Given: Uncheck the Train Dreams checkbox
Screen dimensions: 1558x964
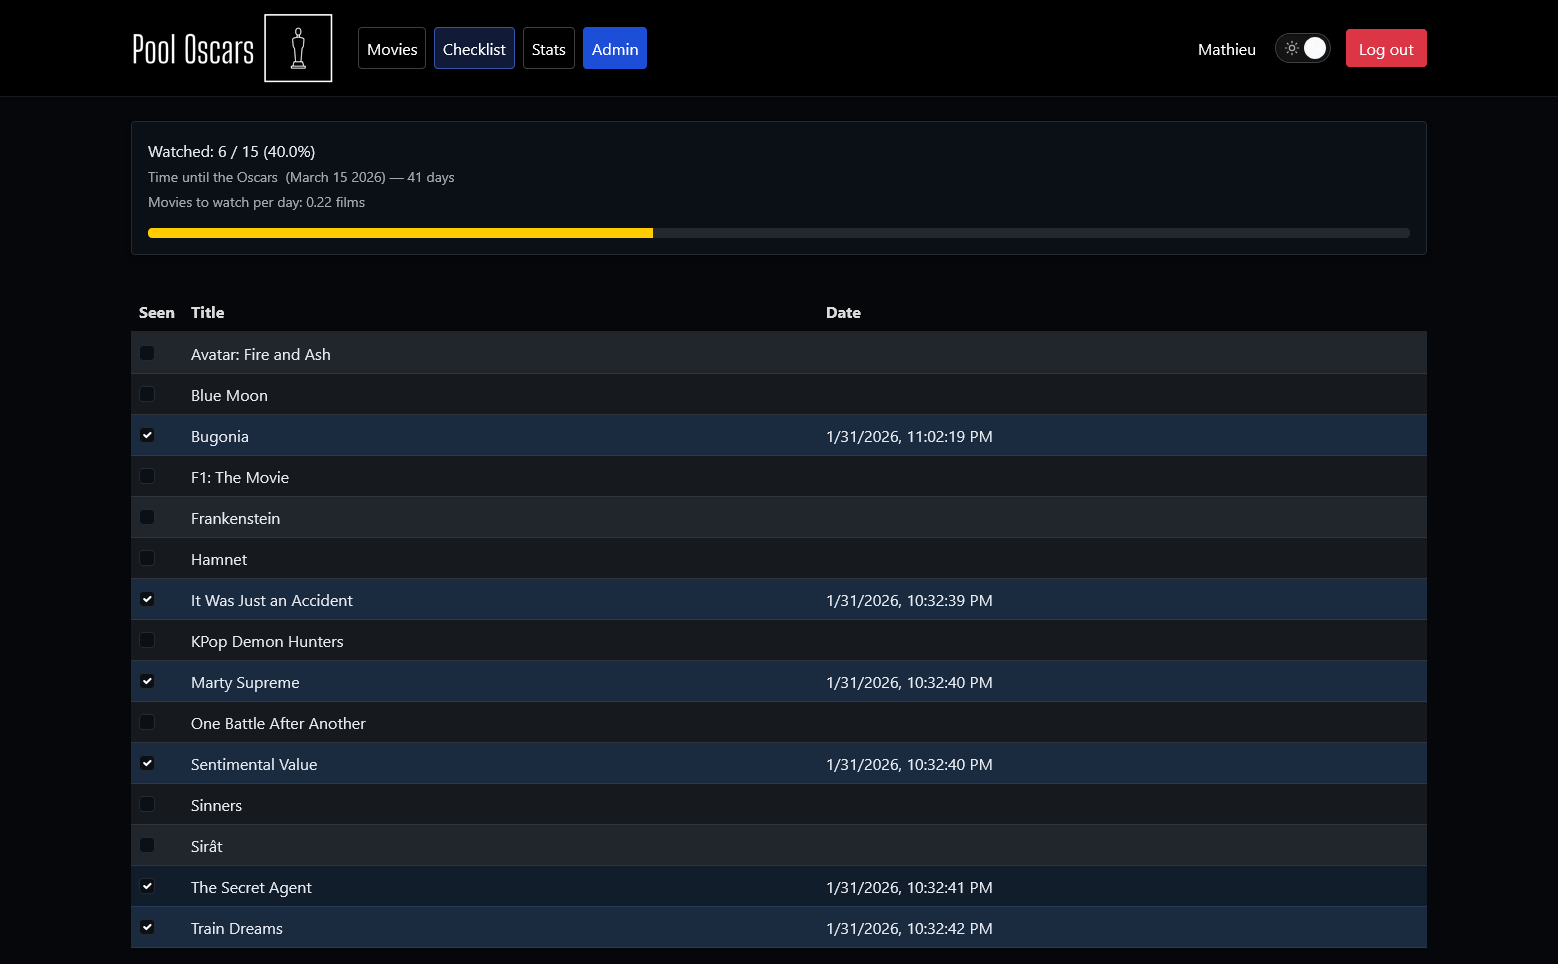Looking at the screenshot, I should coord(147,927).
